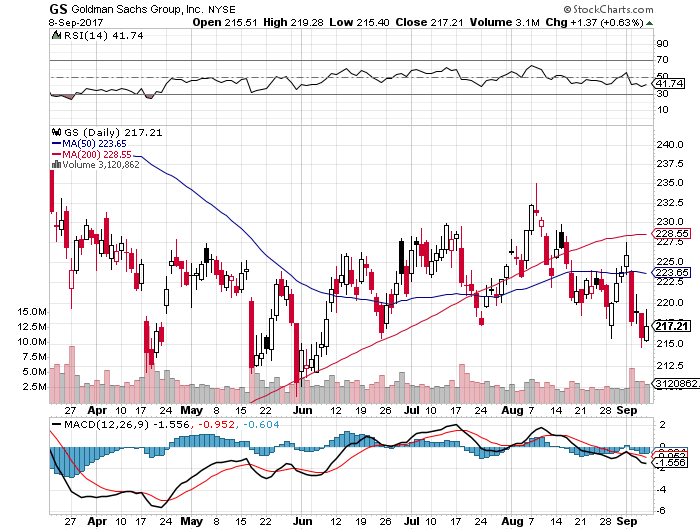Screen dimensions: 700x530
Task: Click Aug on the price chart date axis
Action: click(512, 410)
